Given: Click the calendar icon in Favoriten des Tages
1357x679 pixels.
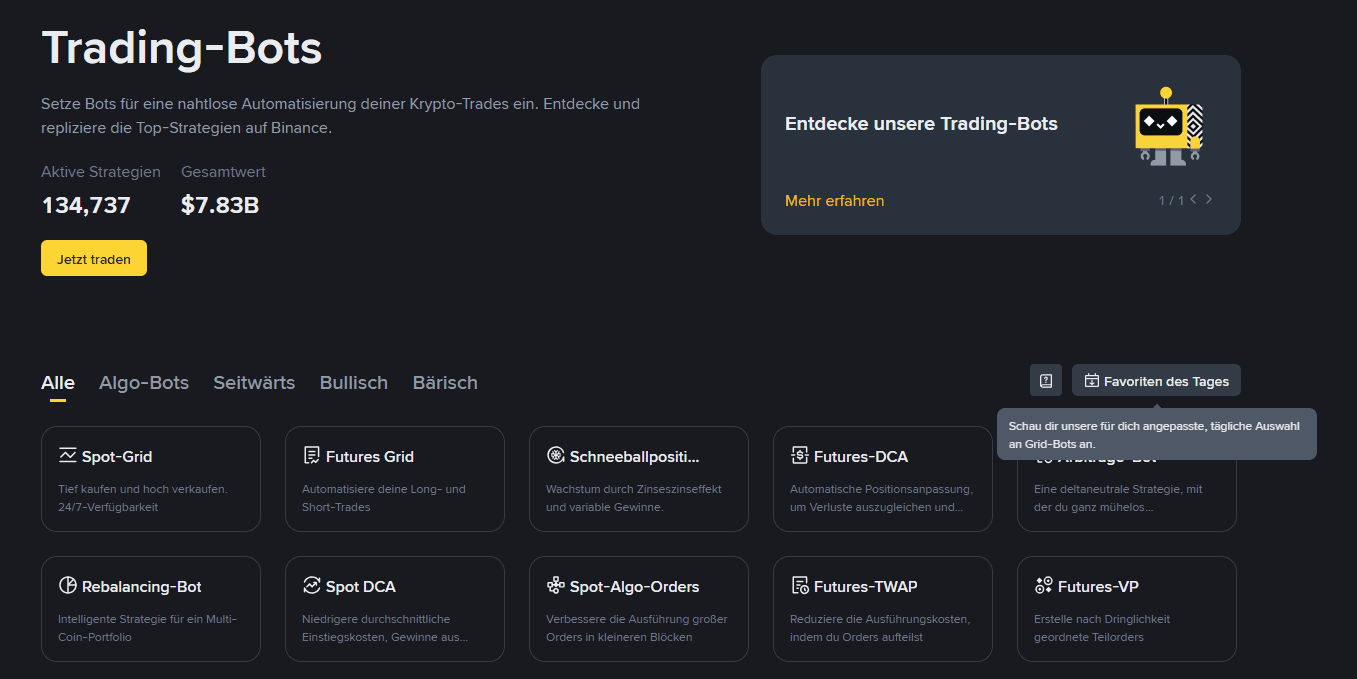Looking at the screenshot, I should [1092, 381].
